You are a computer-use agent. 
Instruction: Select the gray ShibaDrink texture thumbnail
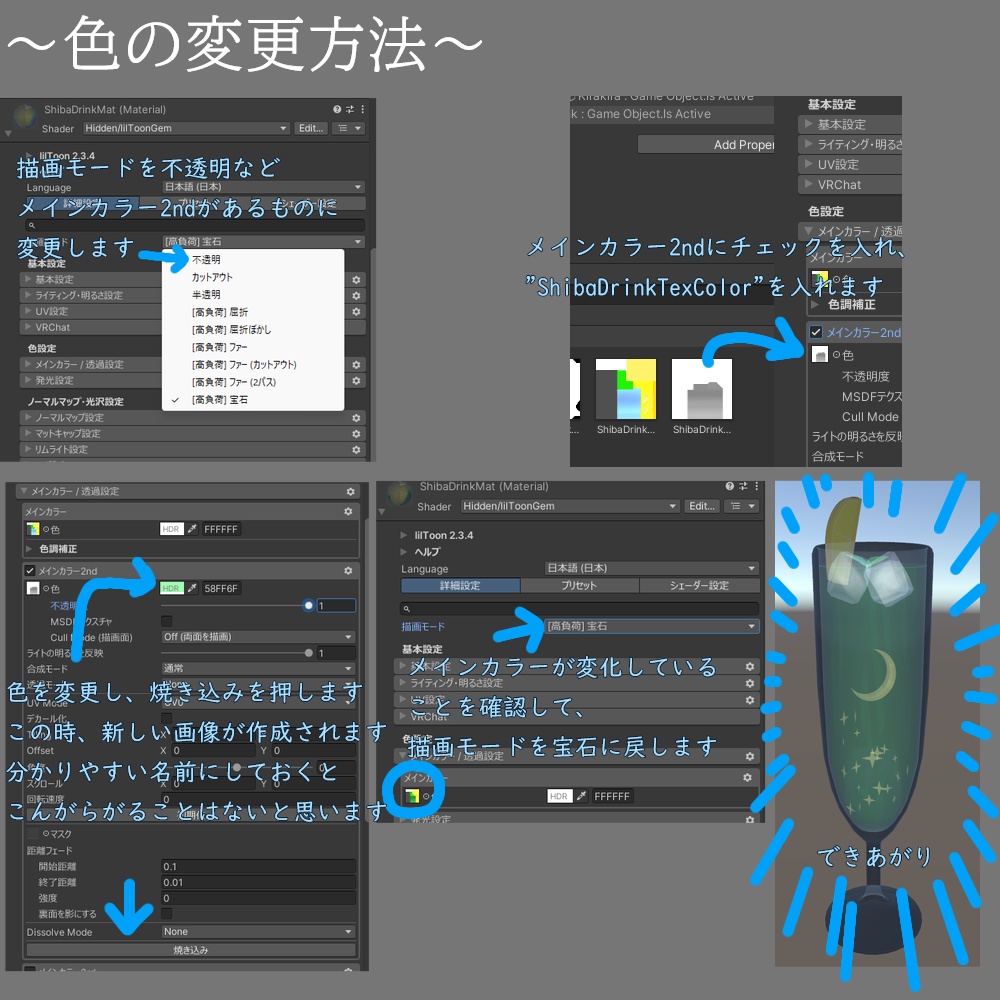point(702,388)
